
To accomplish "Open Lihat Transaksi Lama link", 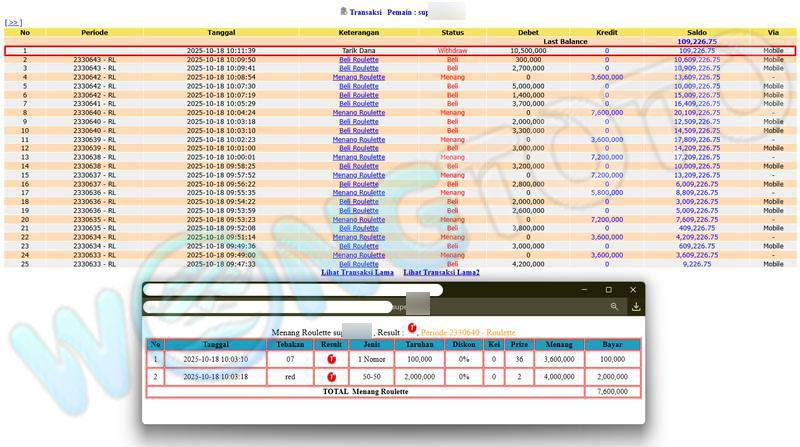I will 357,272.
